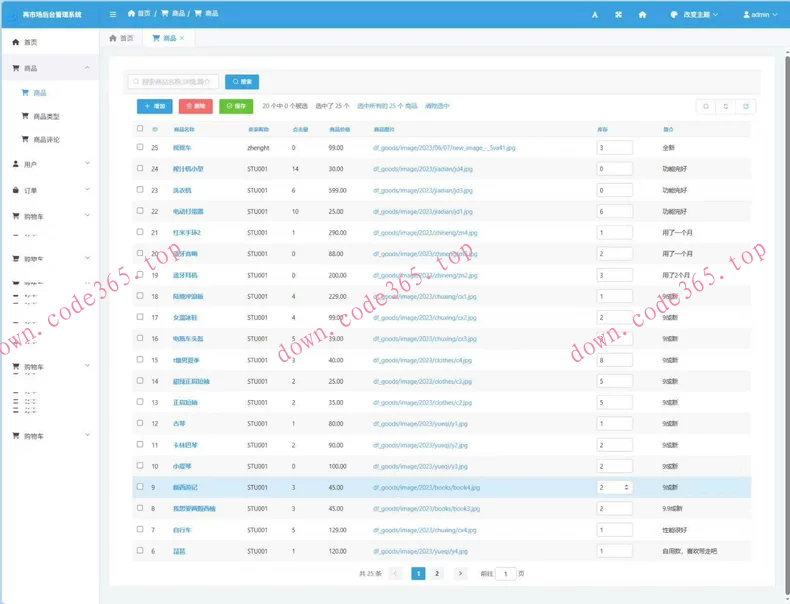The height and width of the screenshot is (604, 790).
Task: Toggle the select-all checkbox in table header
Action: [140, 129]
